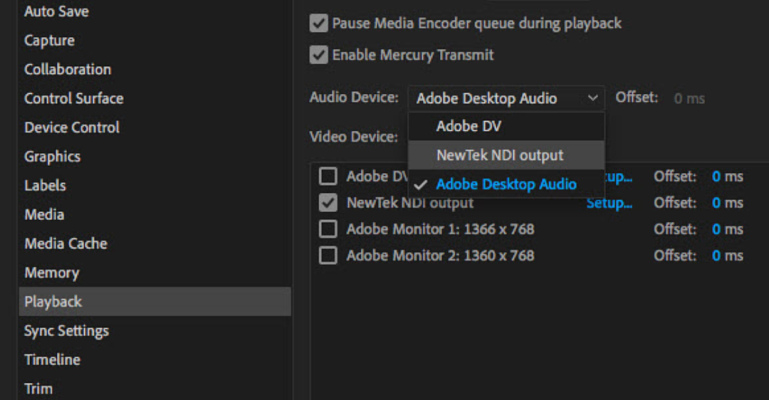Go to the Graphics preferences category
Image resolution: width=769 pixels, height=400 pixels.
[x=155, y=156]
